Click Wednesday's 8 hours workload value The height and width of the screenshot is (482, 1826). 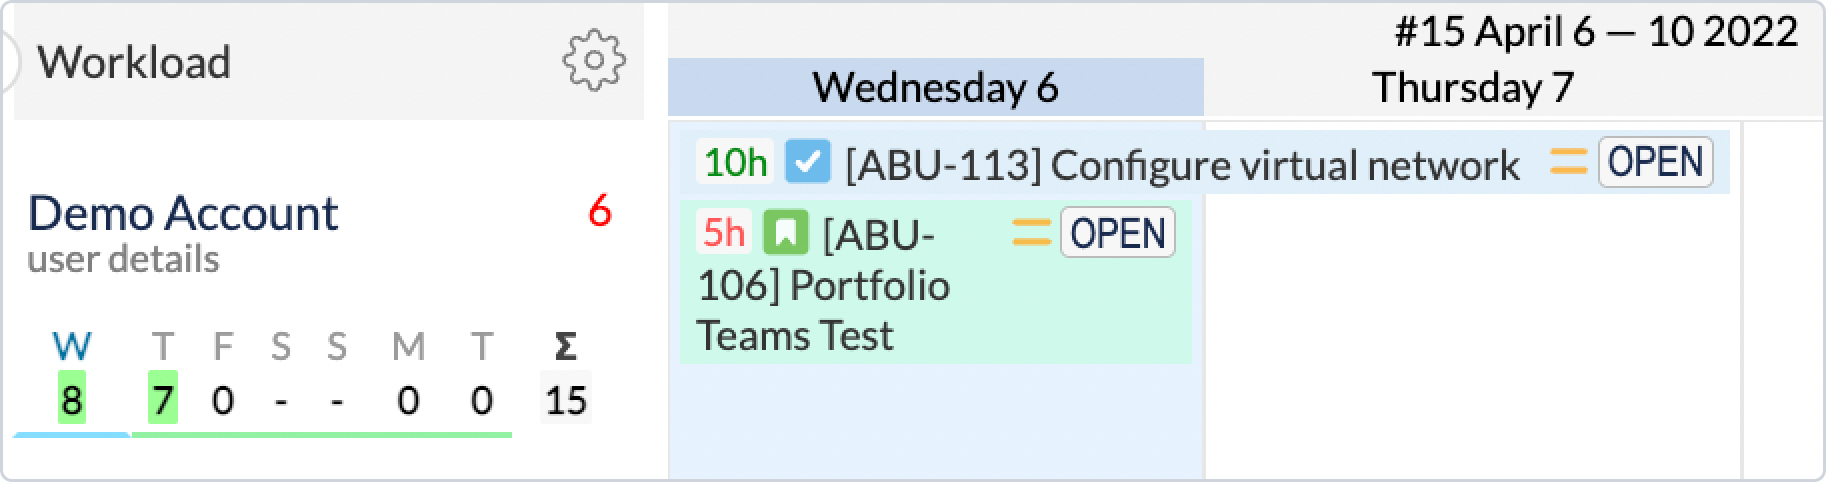pos(71,401)
